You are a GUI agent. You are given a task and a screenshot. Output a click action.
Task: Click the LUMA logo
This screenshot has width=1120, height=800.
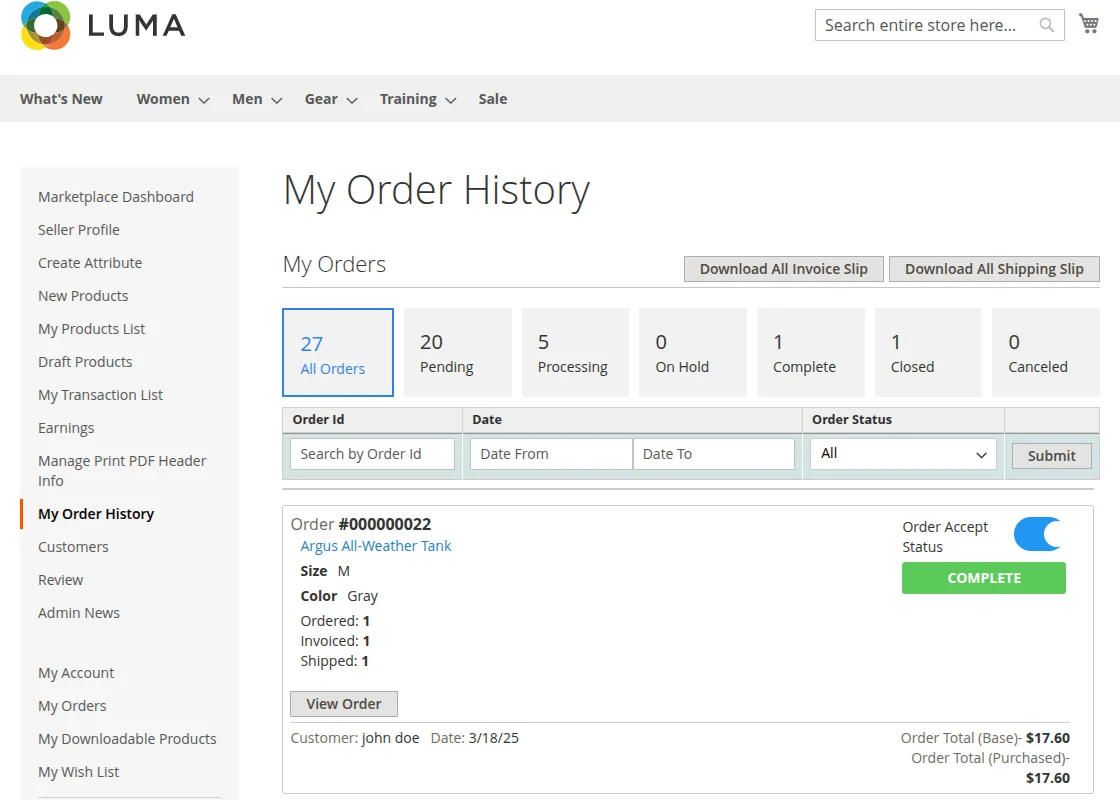click(100, 25)
